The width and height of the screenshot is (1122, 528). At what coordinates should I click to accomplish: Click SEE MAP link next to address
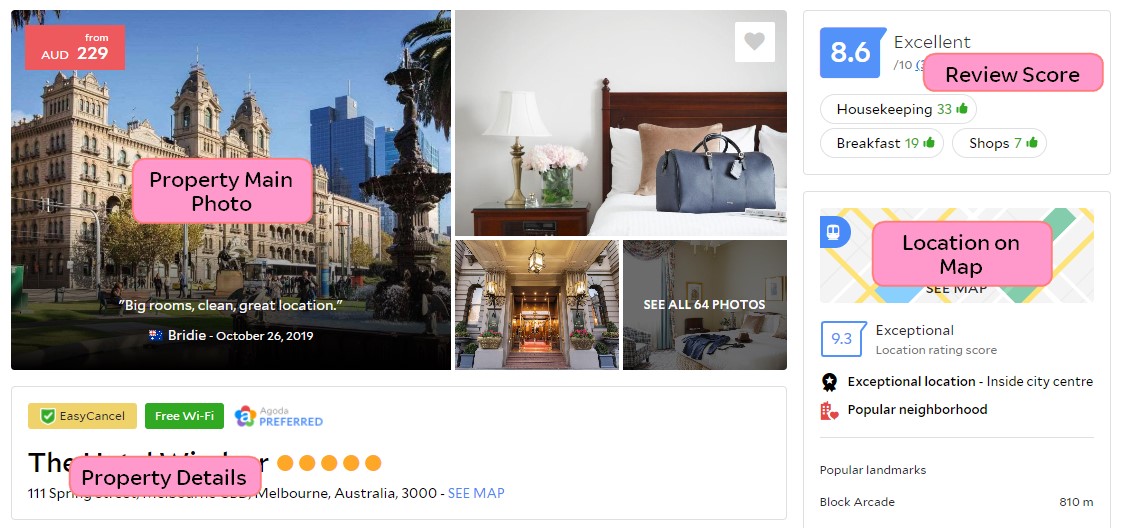point(476,493)
